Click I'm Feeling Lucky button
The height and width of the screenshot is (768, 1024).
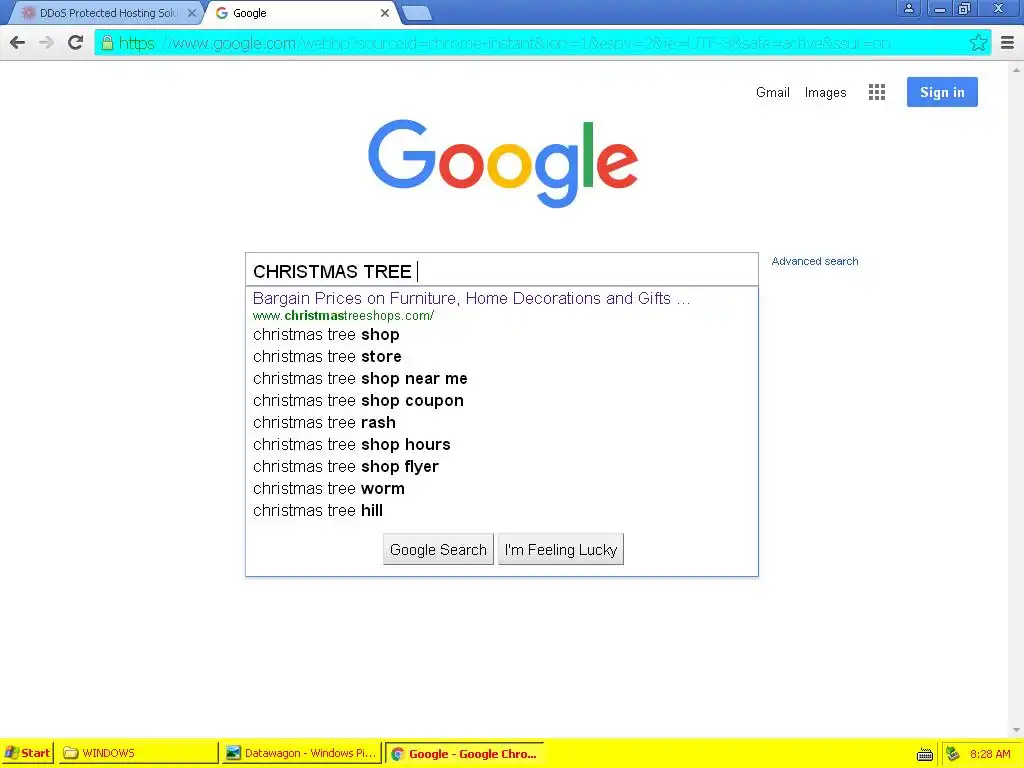(x=560, y=549)
